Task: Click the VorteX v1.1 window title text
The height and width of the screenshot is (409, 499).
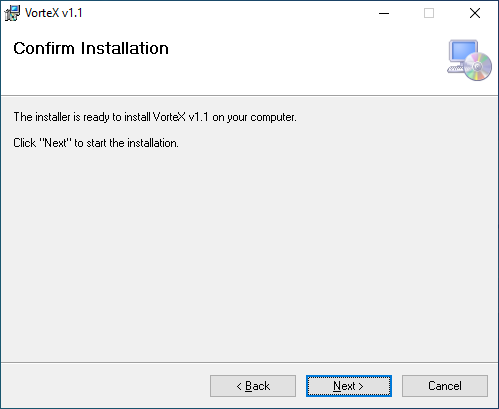Action: [54, 13]
